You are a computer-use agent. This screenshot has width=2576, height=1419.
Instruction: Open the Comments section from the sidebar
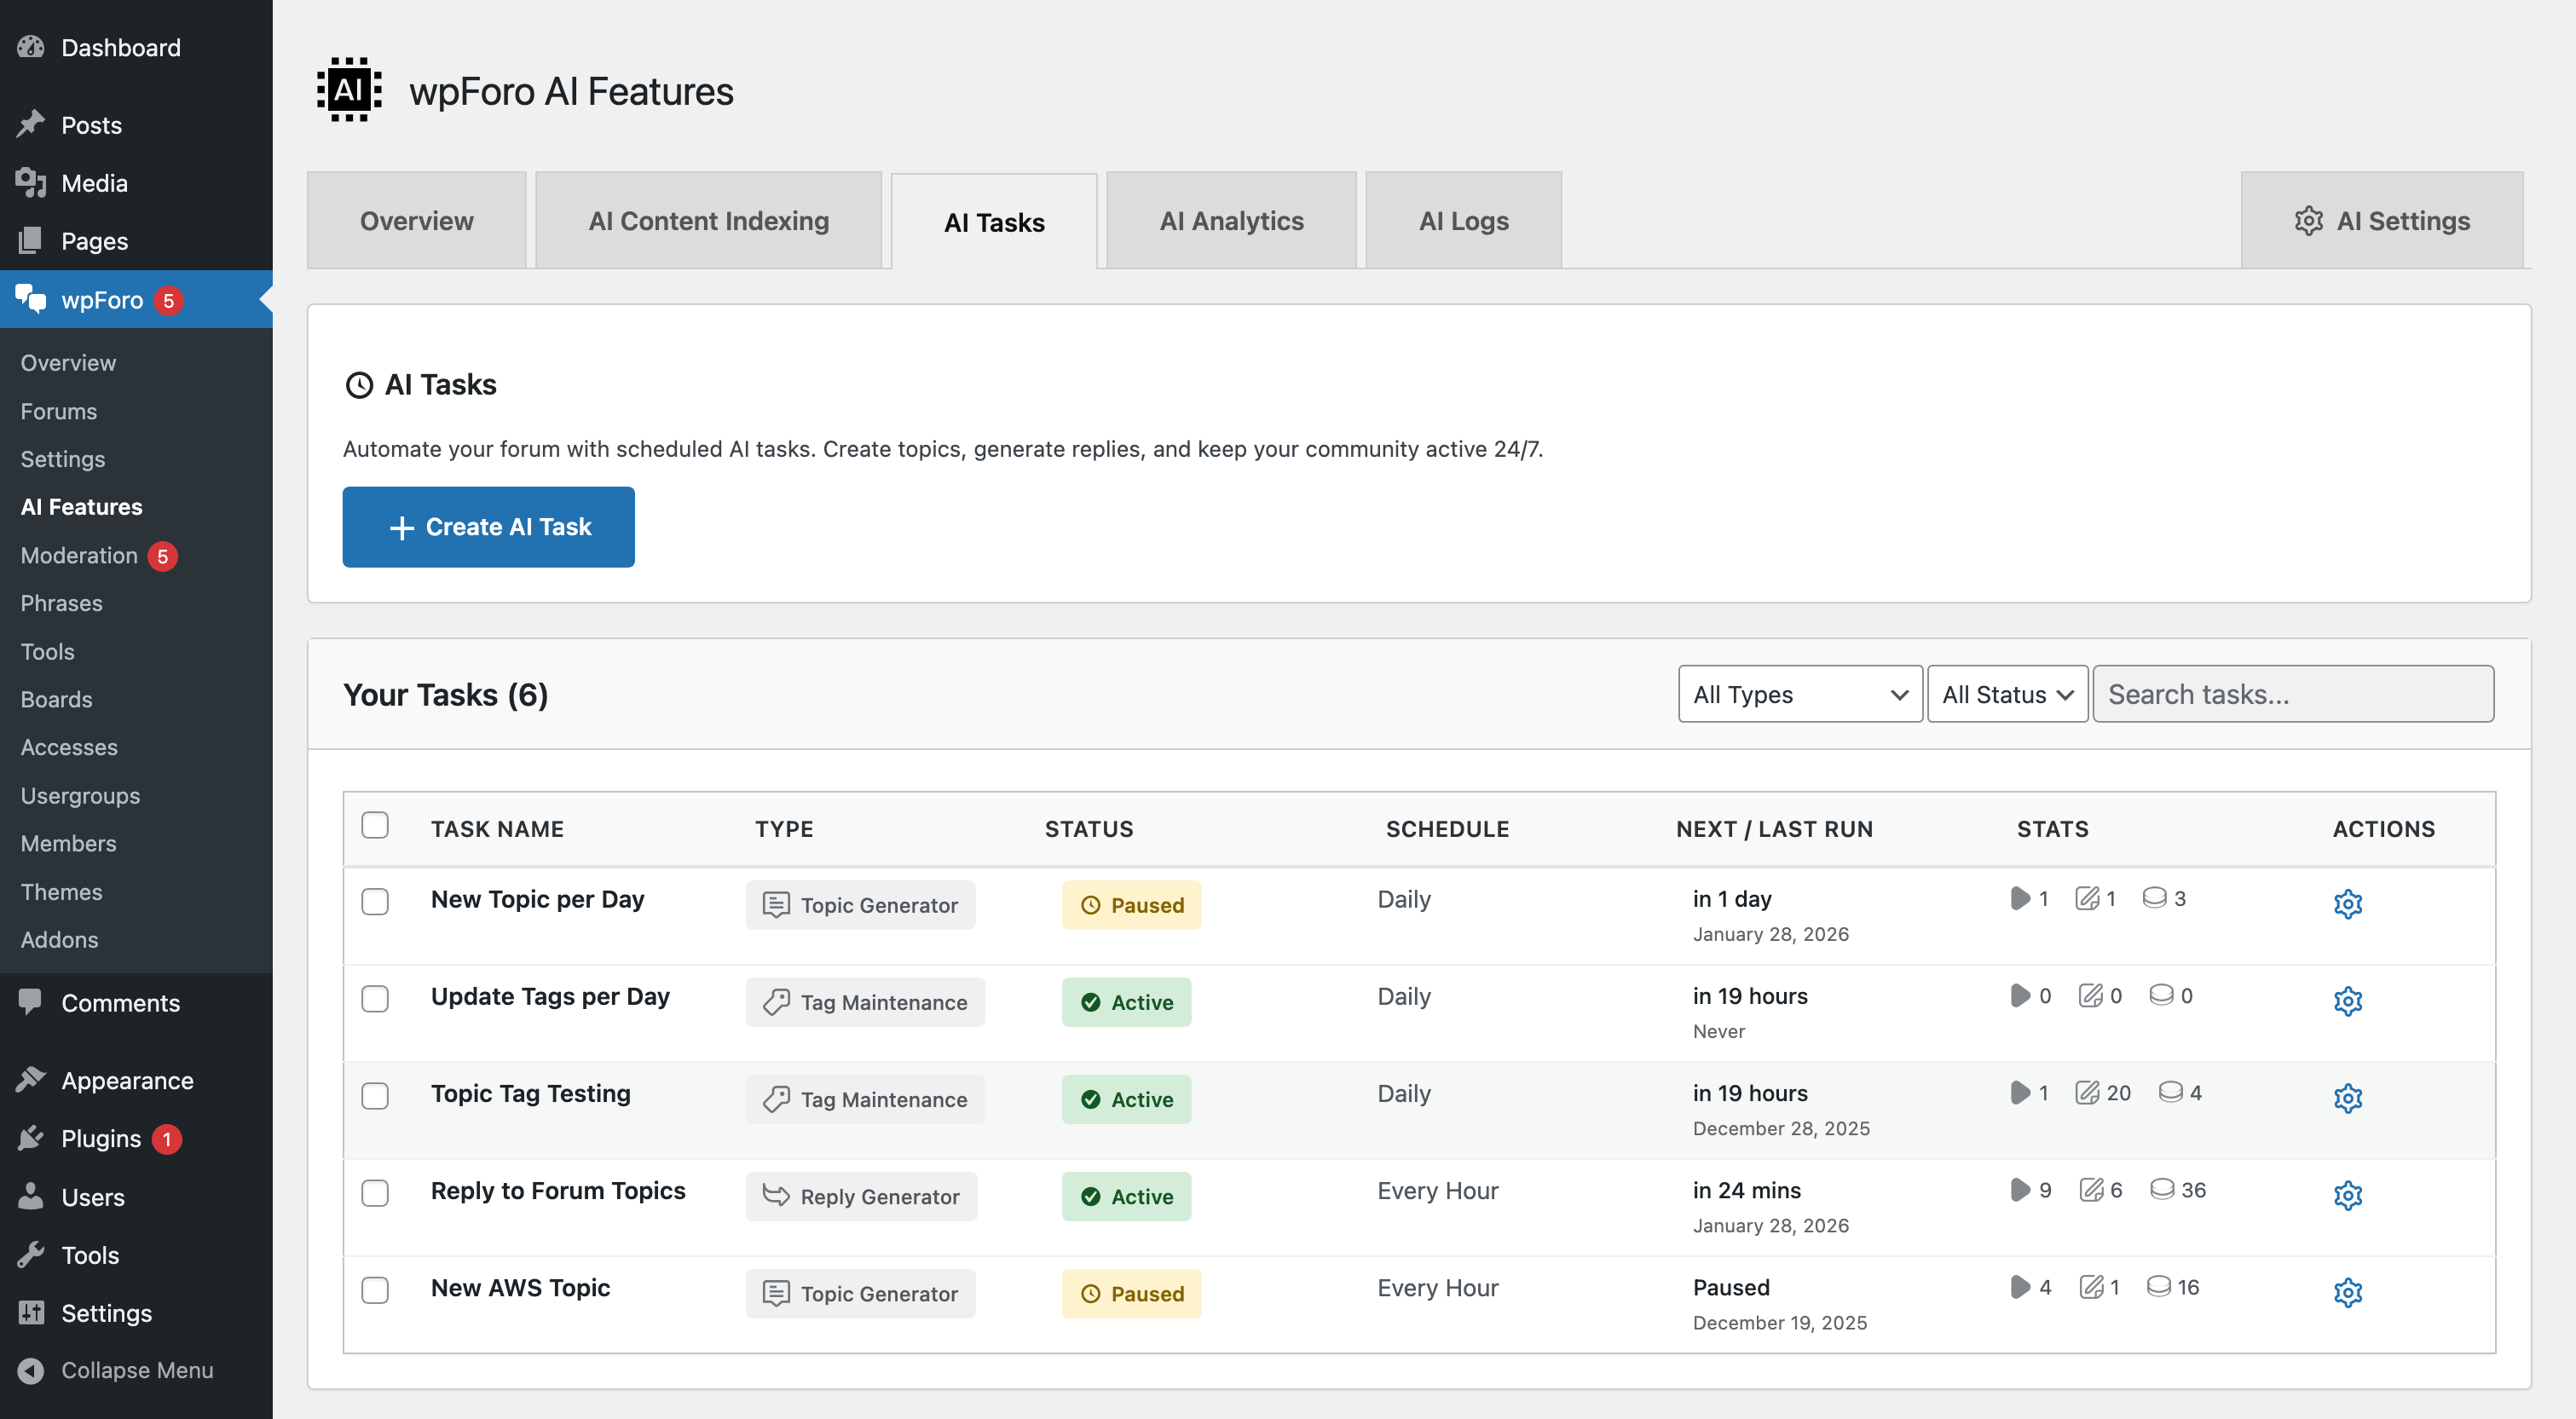120,1003
